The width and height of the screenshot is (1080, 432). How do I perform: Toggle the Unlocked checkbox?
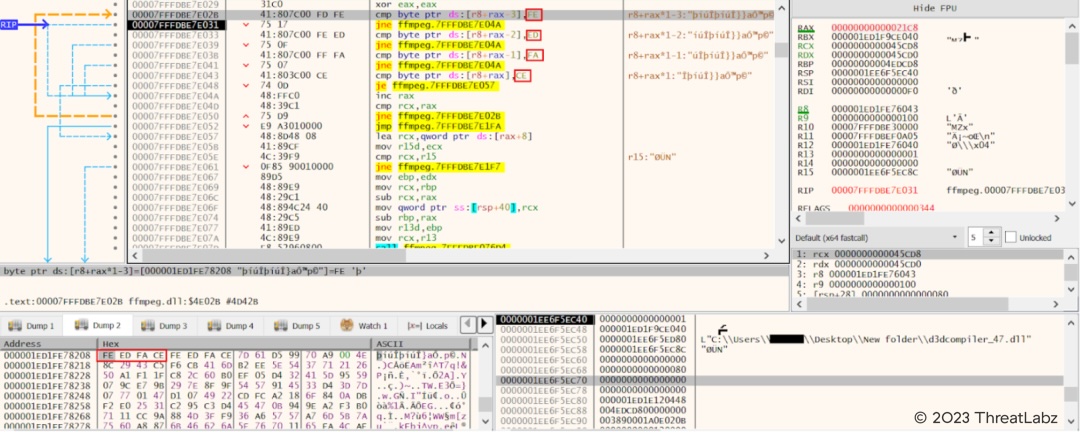(1011, 237)
